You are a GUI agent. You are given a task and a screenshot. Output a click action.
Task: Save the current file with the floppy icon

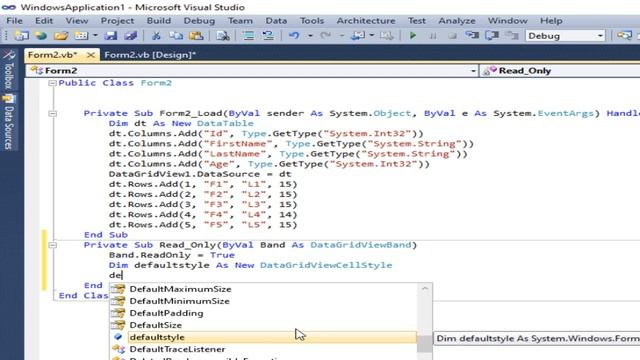tap(111, 36)
